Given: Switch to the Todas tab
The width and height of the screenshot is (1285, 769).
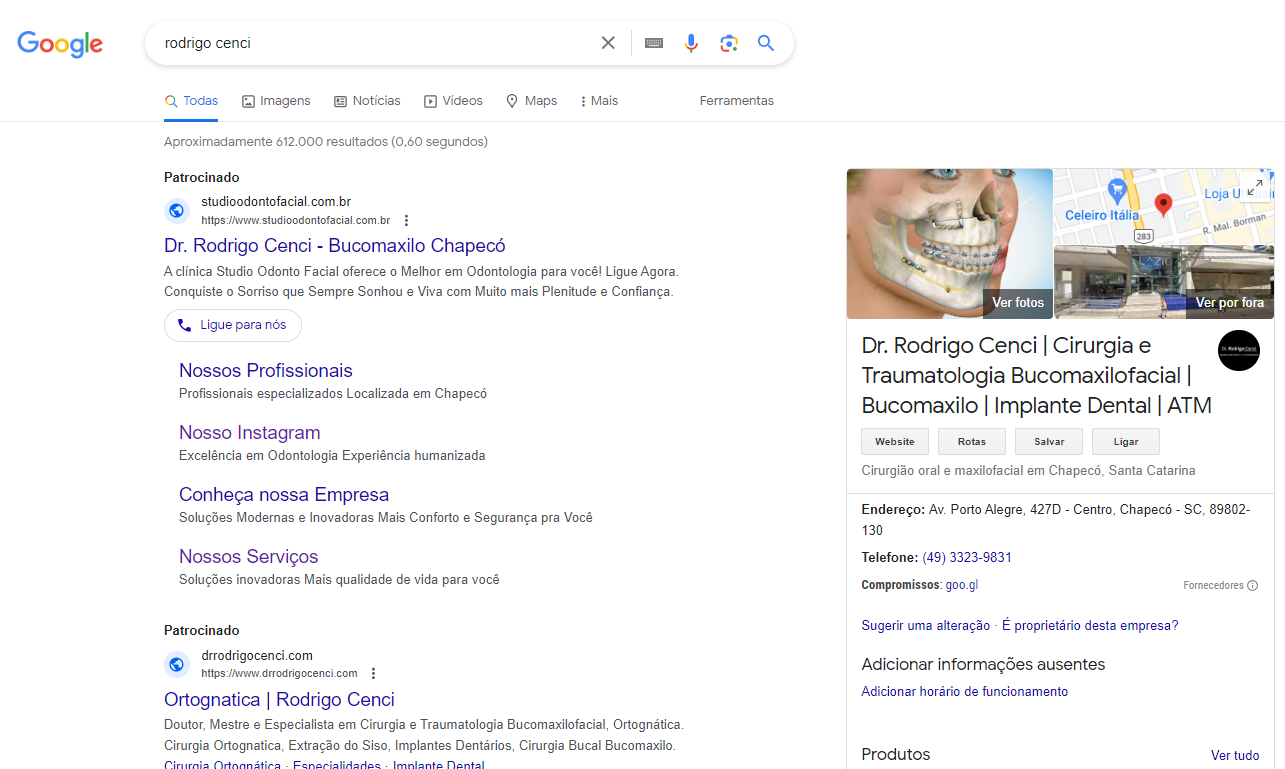Looking at the screenshot, I should tap(191, 101).
